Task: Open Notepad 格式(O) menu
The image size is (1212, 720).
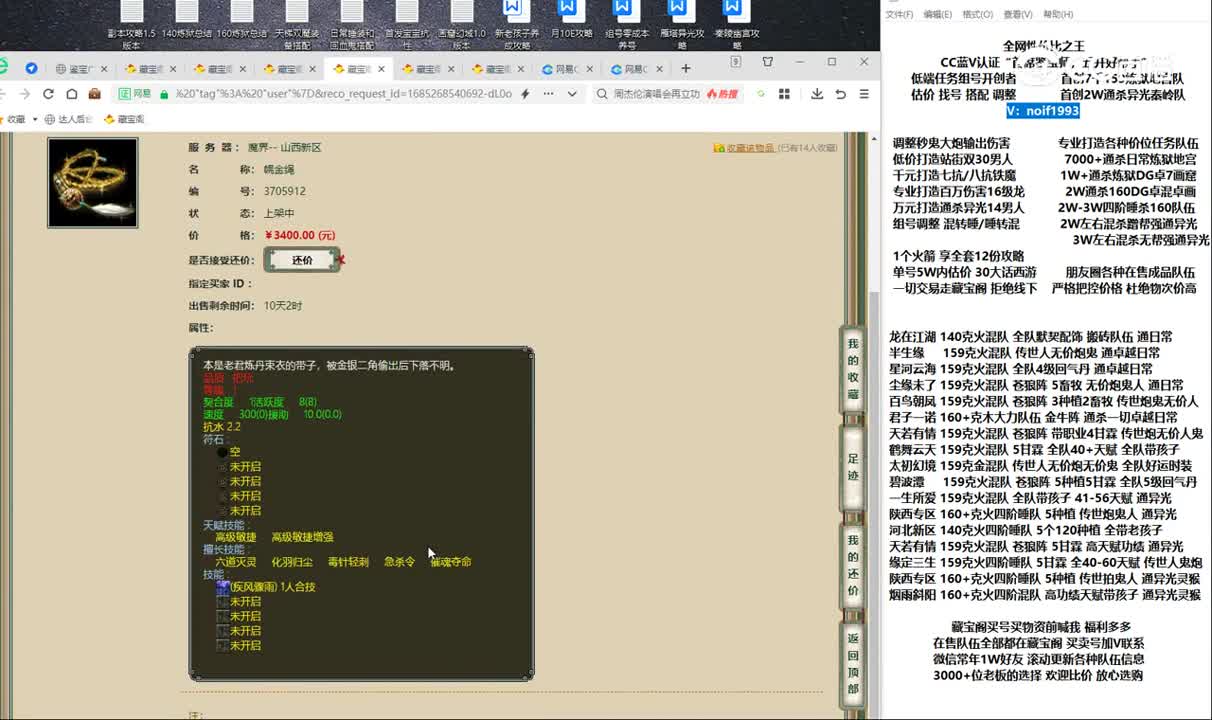Action: pyautogui.click(x=977, y=14)
